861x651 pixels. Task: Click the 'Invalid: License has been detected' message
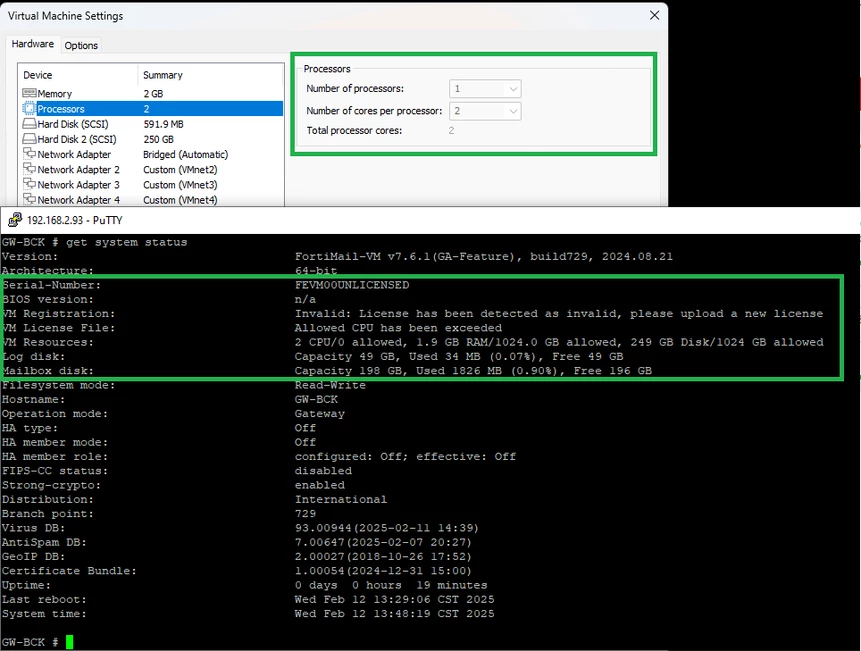point(559,313)
